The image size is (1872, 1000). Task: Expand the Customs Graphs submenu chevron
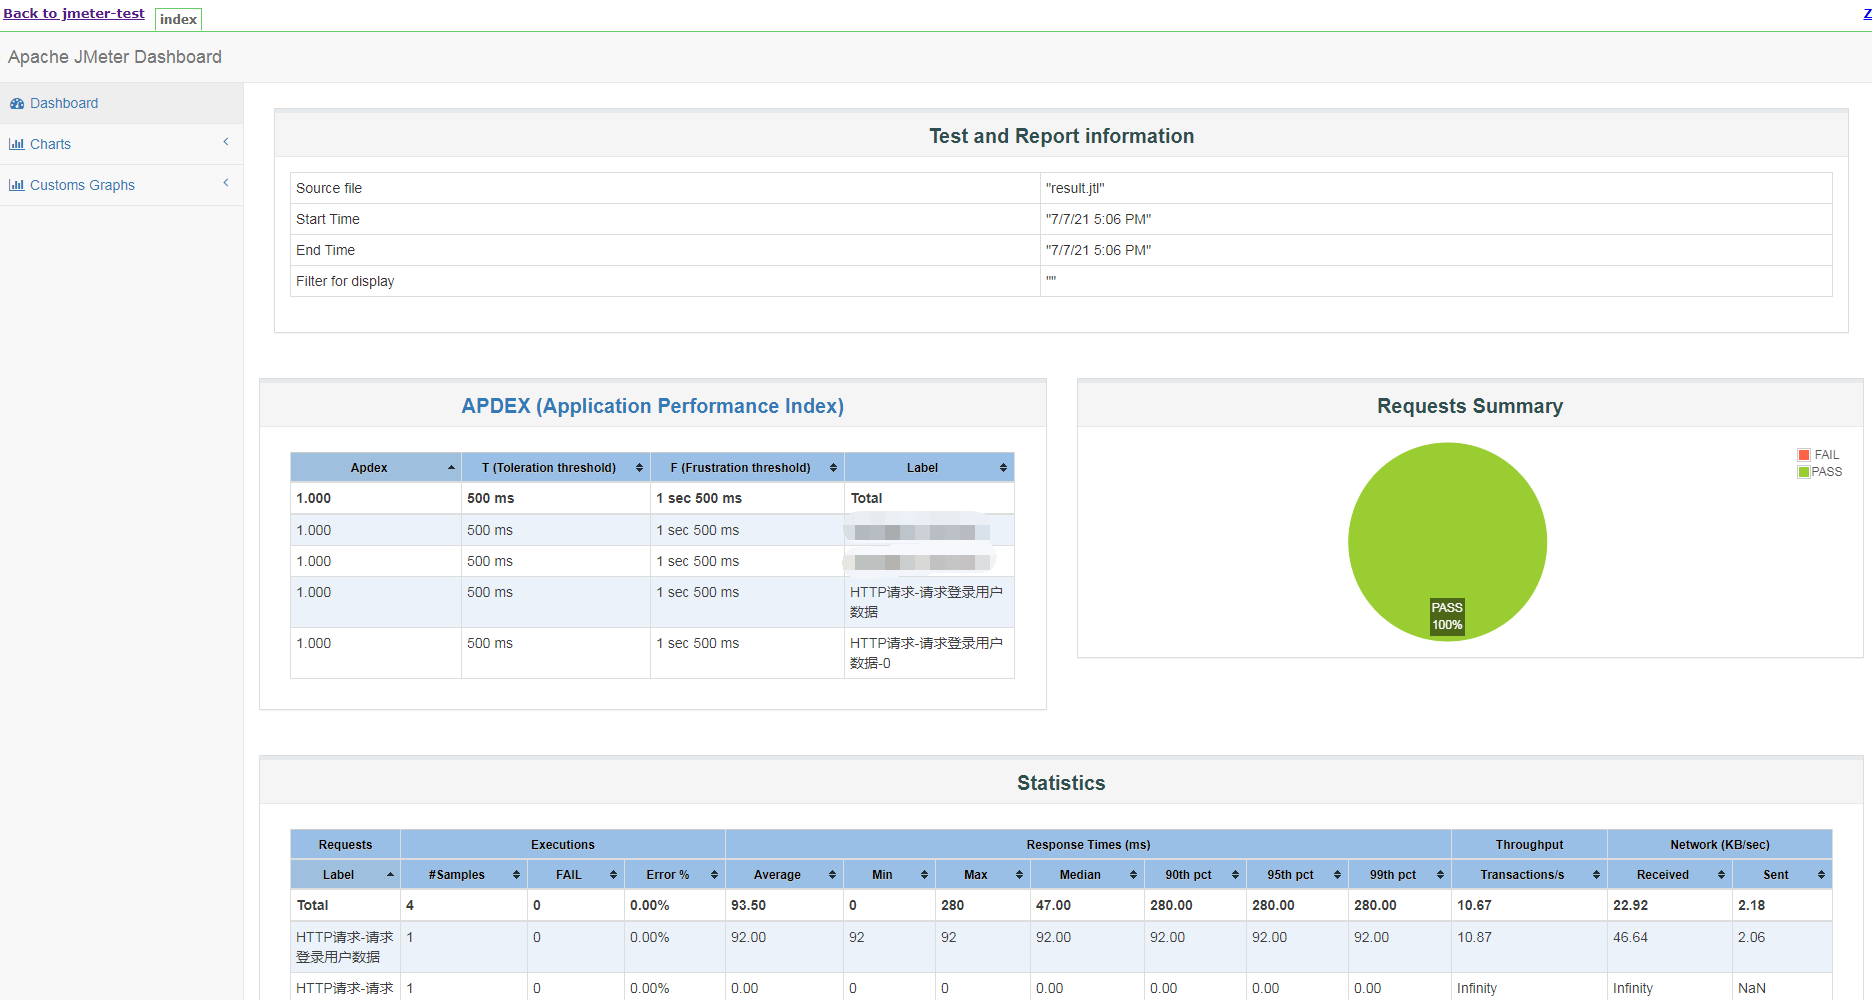(x=226, y=183)
